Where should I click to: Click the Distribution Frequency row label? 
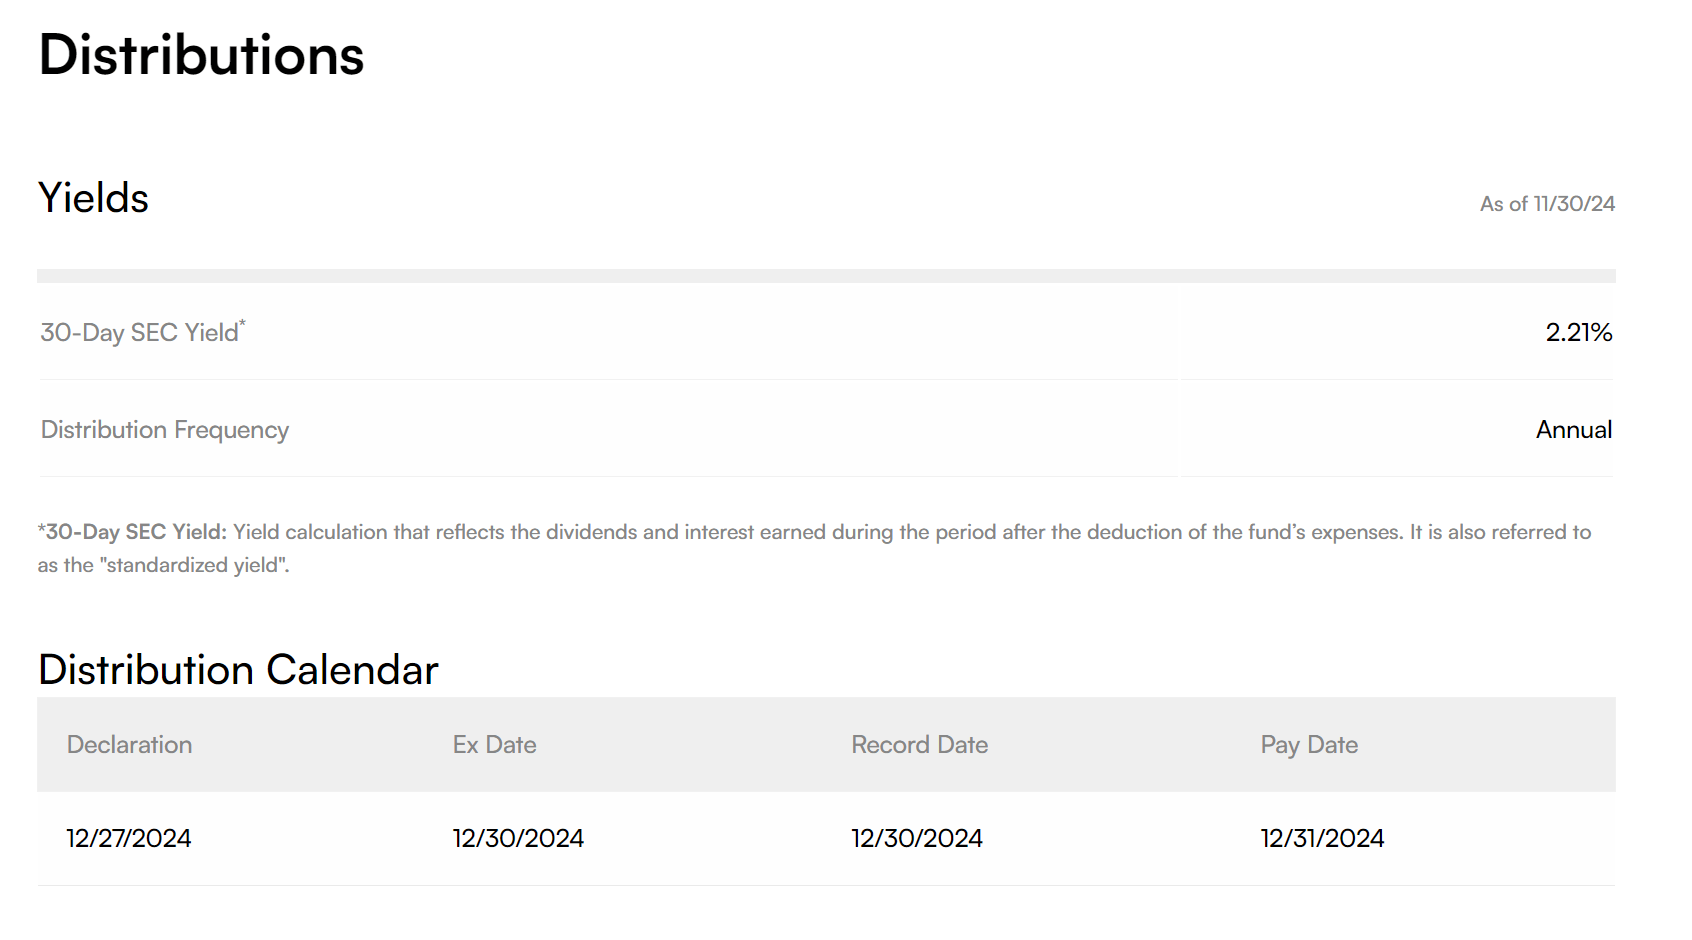(x=165, y=430)
